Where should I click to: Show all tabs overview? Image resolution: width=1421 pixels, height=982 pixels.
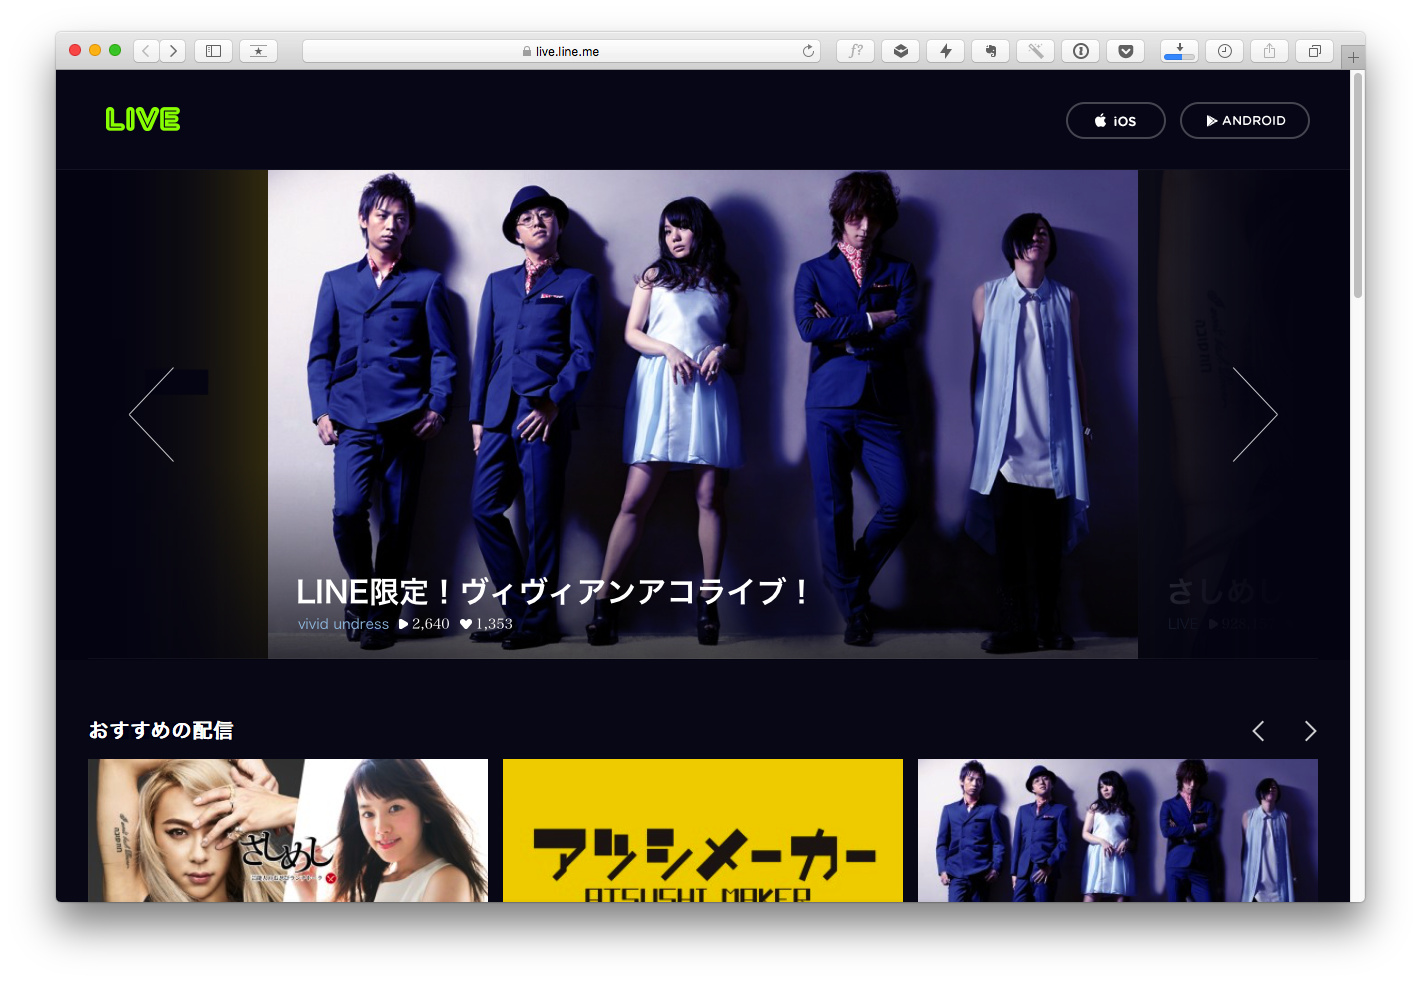[1314, 51]
